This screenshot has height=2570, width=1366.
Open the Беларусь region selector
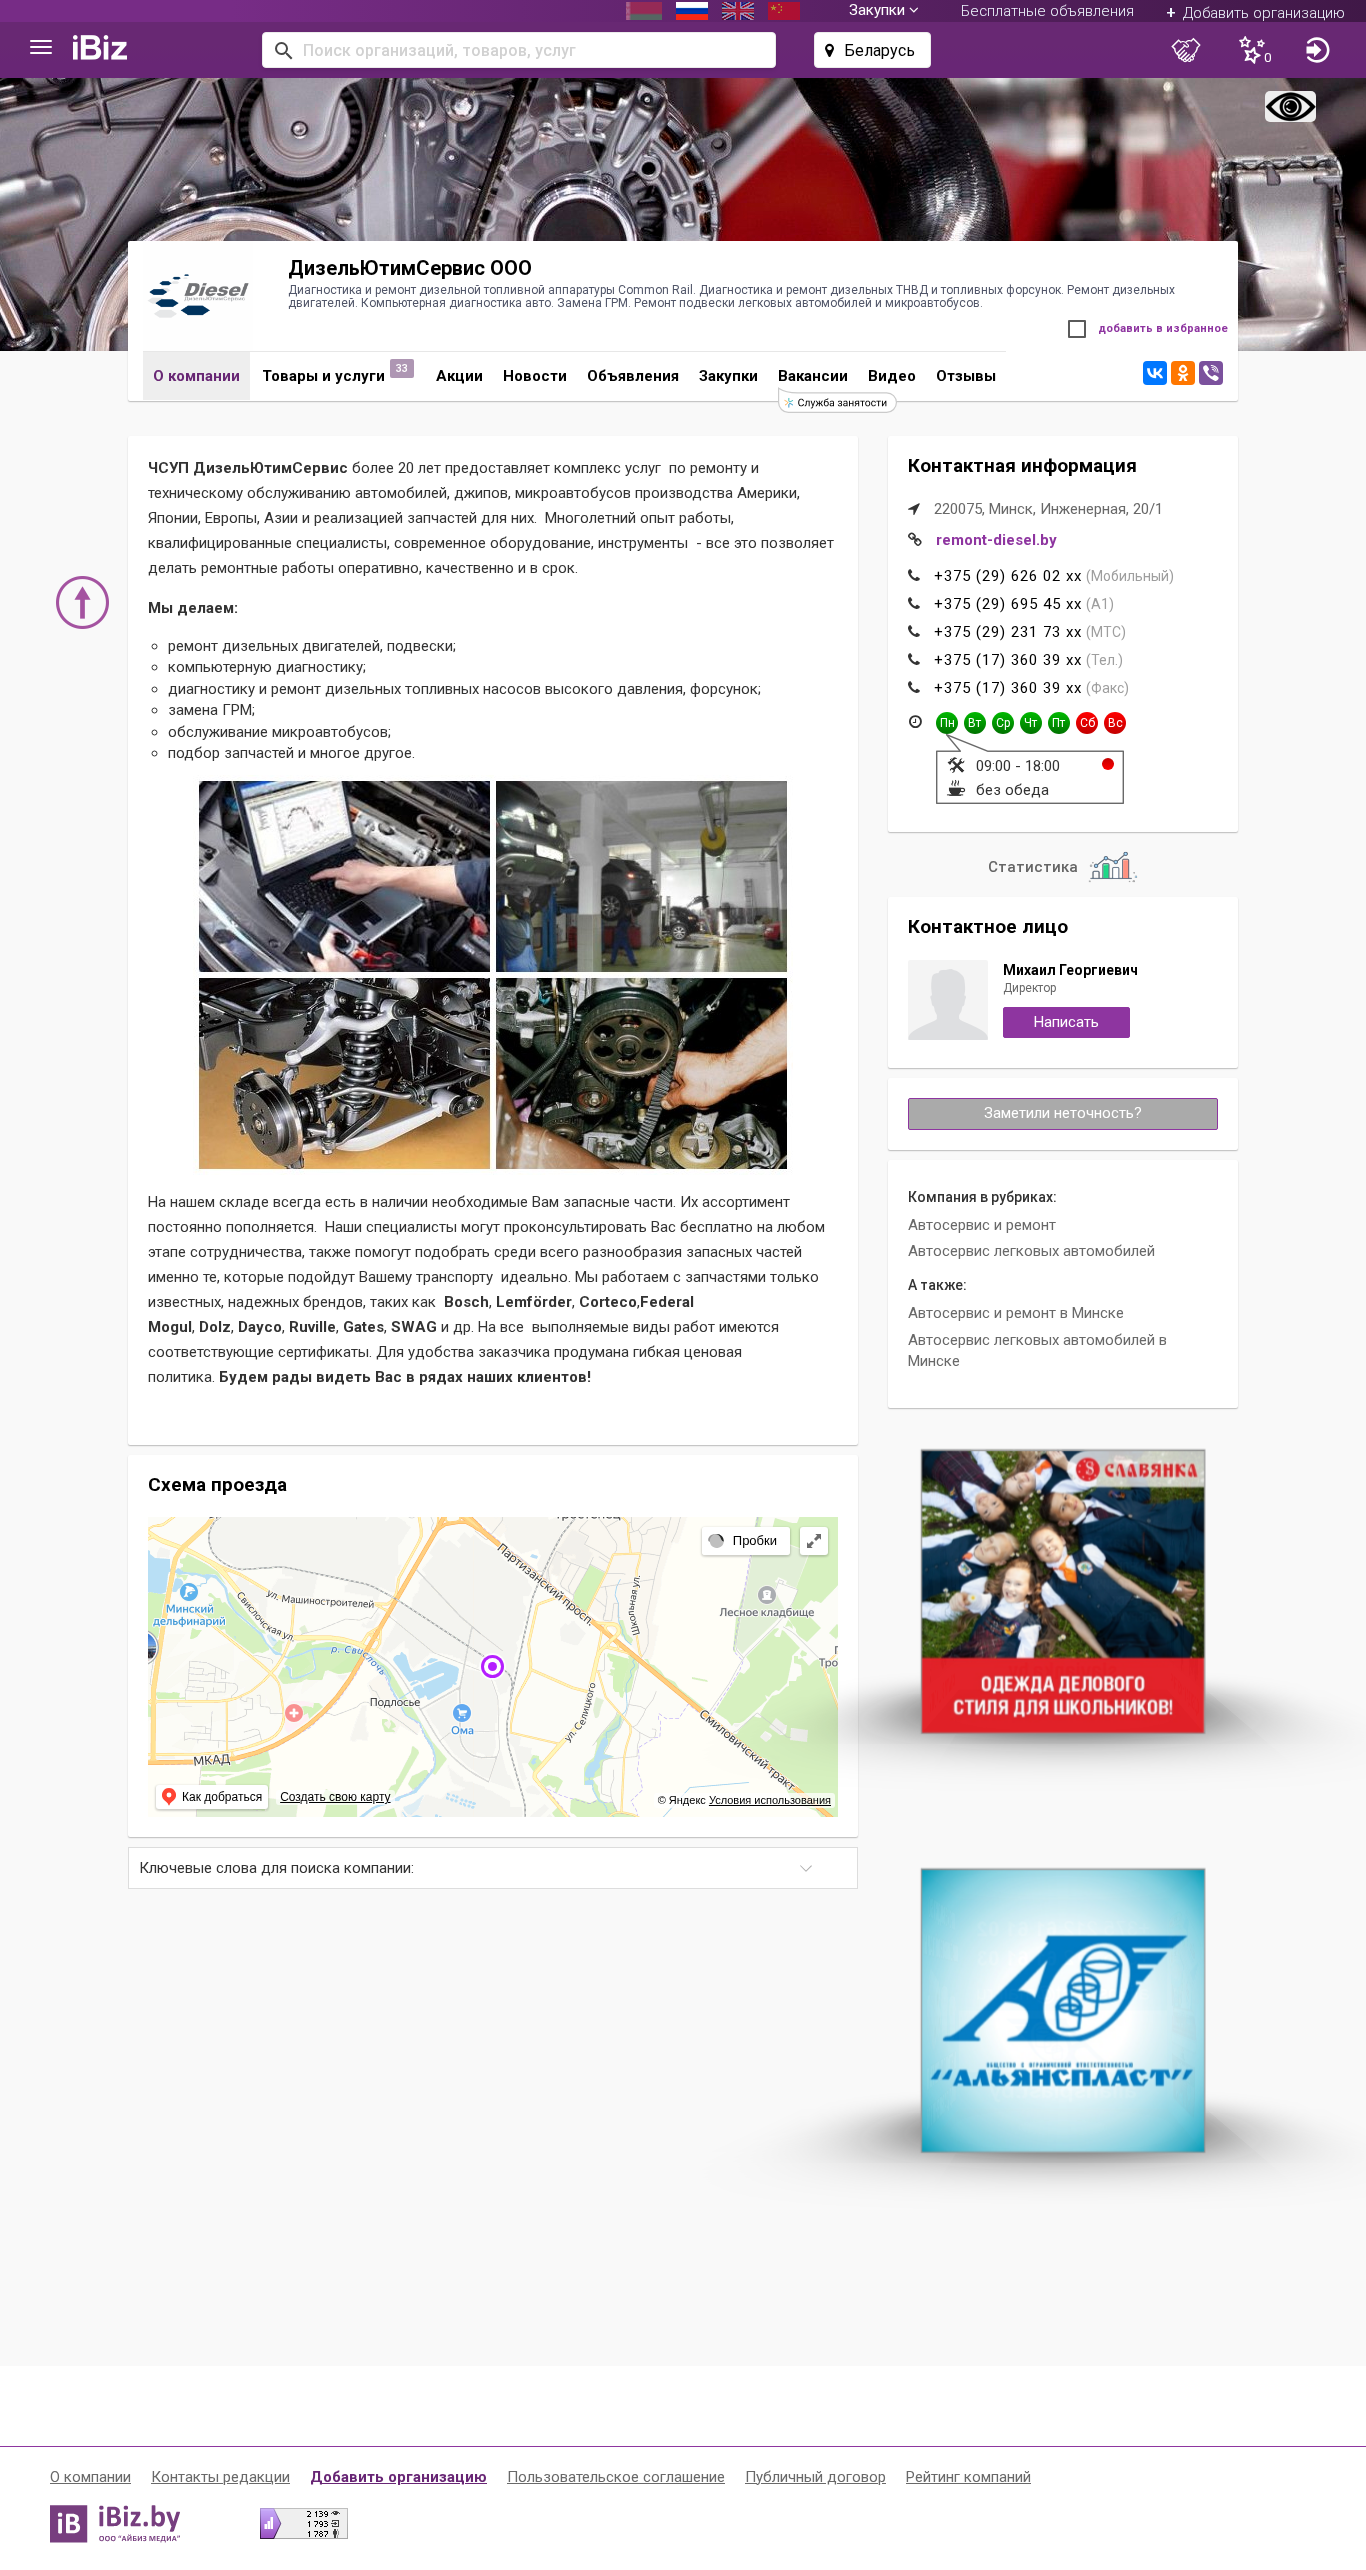tap(872, 50)
